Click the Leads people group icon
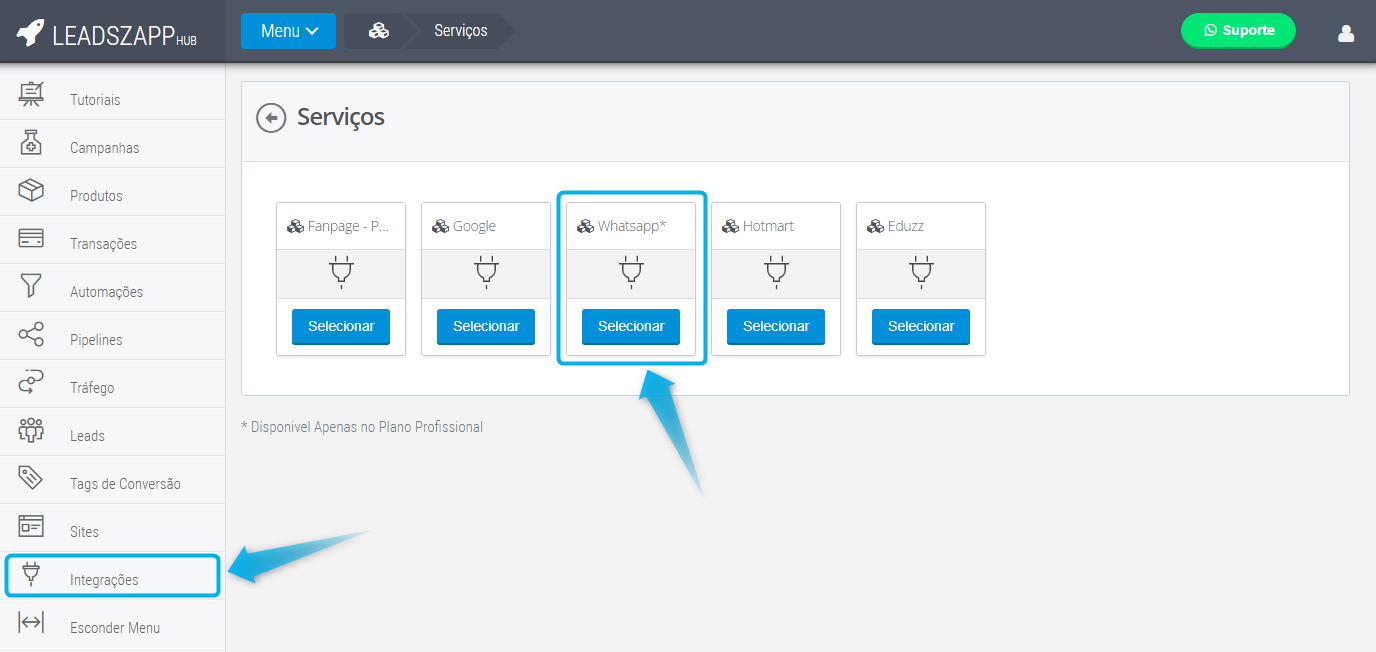Image resolution: width=1376 pixels, height=652 pixels. [x=31, y=431]
